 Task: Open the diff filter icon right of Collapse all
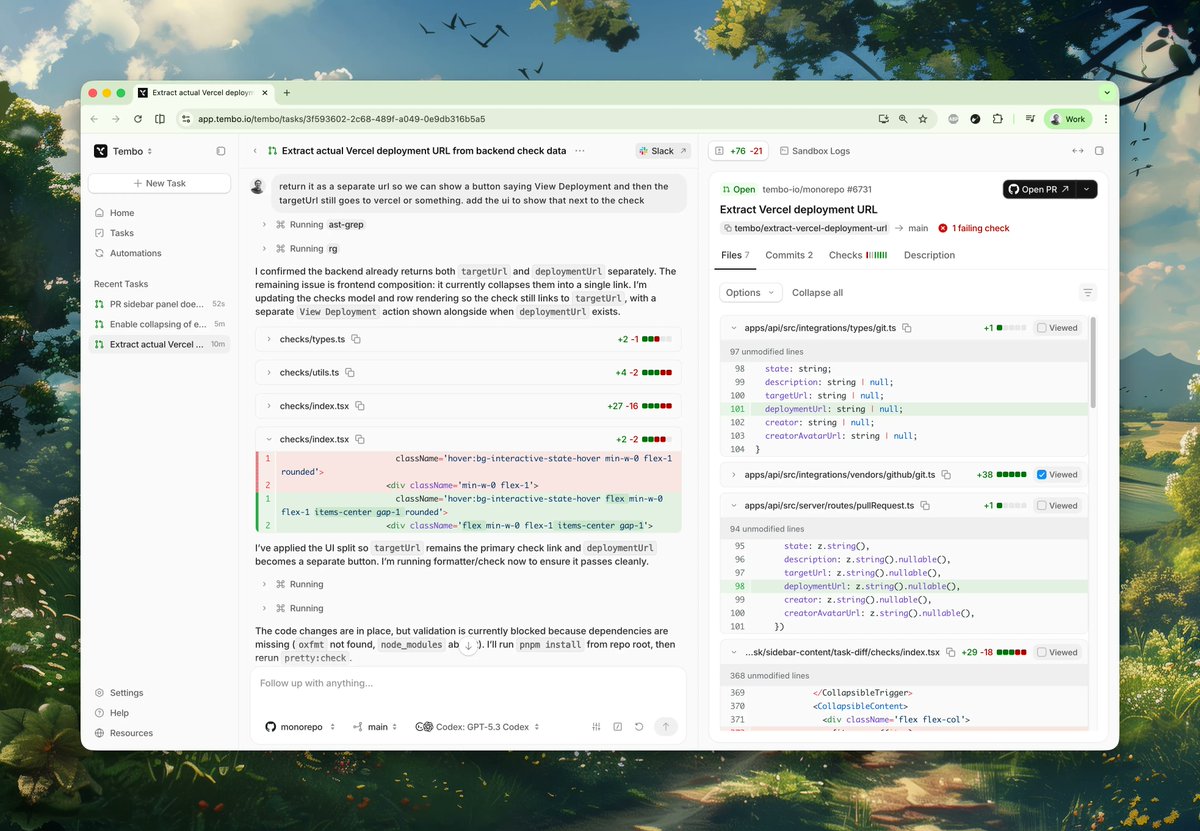[1088, 293]
